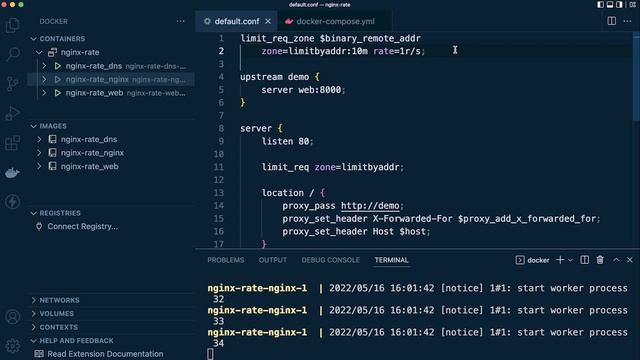This screenshot has height=360, width=640.
Task: Collapse the nginx-rate compose group
Action: 39,52
